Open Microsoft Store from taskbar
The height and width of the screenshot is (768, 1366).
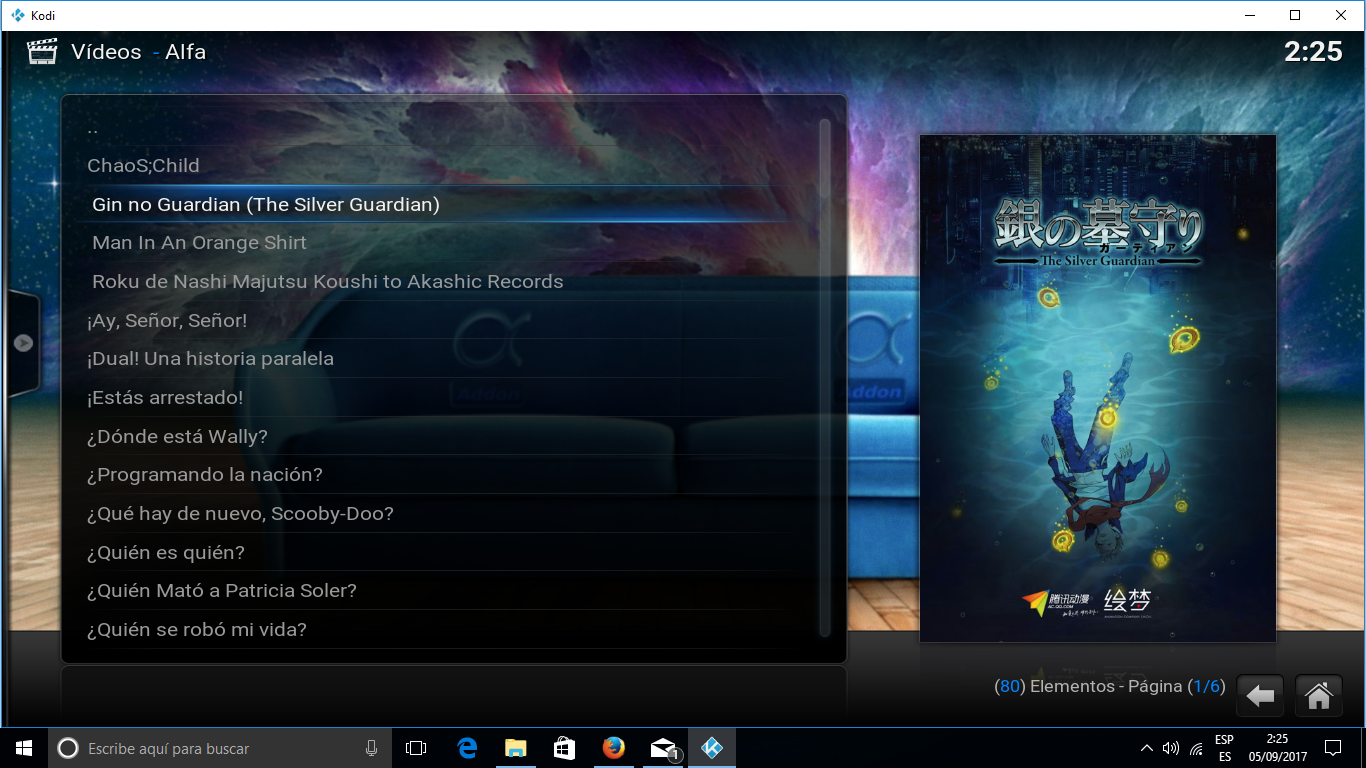tap(565, 748)
